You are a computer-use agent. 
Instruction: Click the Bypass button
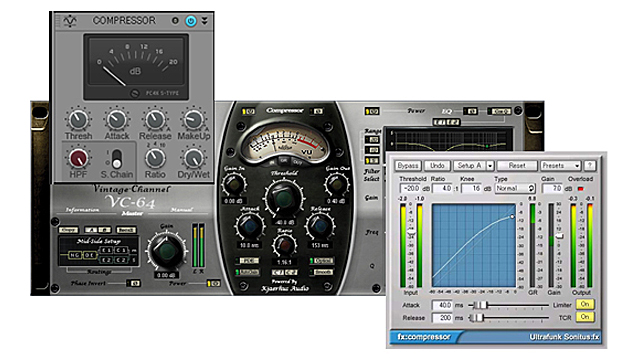coord(407,165)
